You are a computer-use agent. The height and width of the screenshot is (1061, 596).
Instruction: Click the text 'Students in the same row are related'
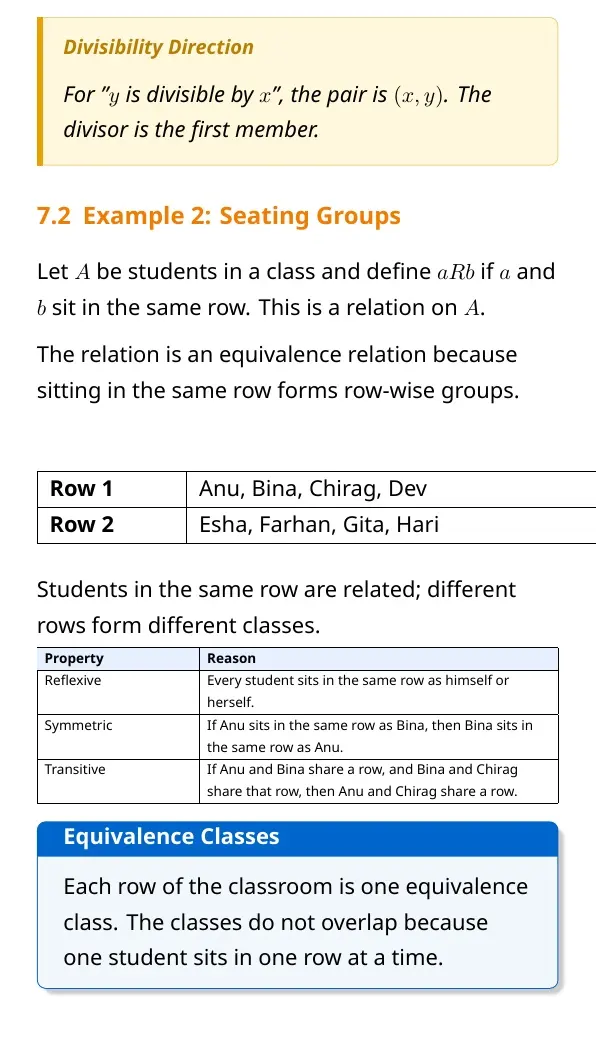pos(276,607)
